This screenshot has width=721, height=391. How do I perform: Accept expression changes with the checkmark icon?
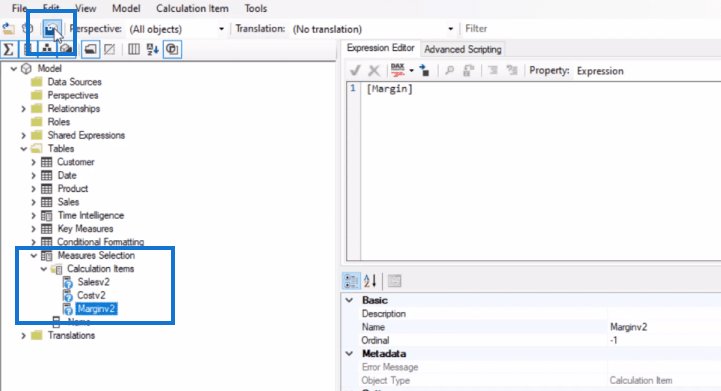(355, 70)
